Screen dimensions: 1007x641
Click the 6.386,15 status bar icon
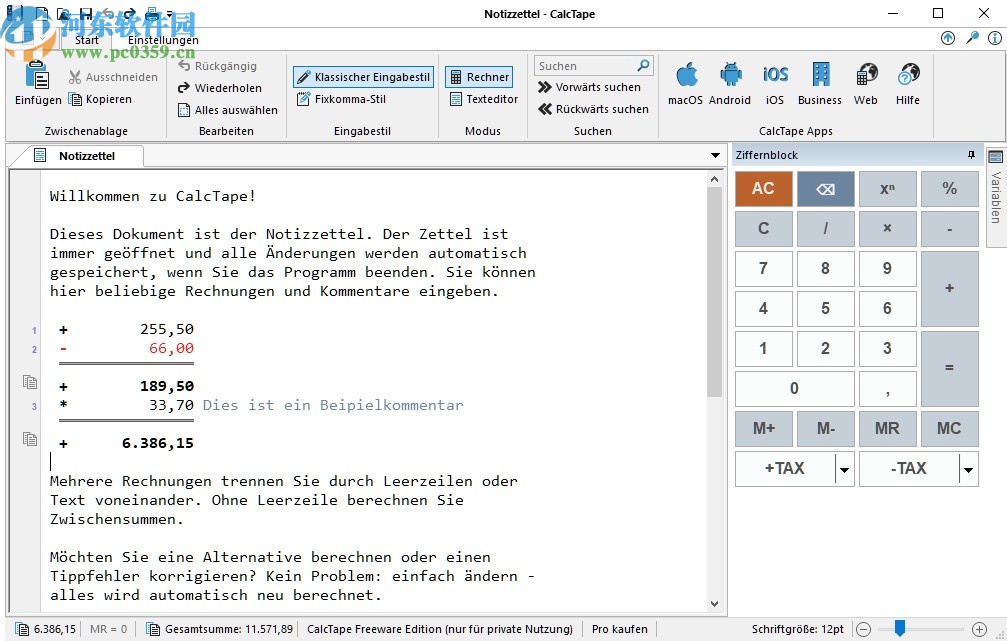click(22, 629)
